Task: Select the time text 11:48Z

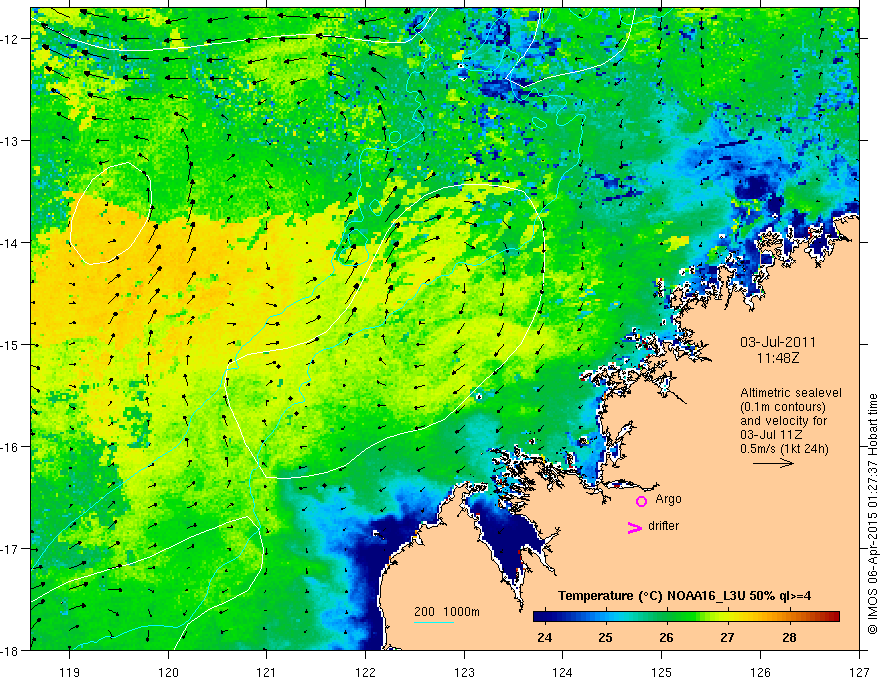Action: click(778, 357)
